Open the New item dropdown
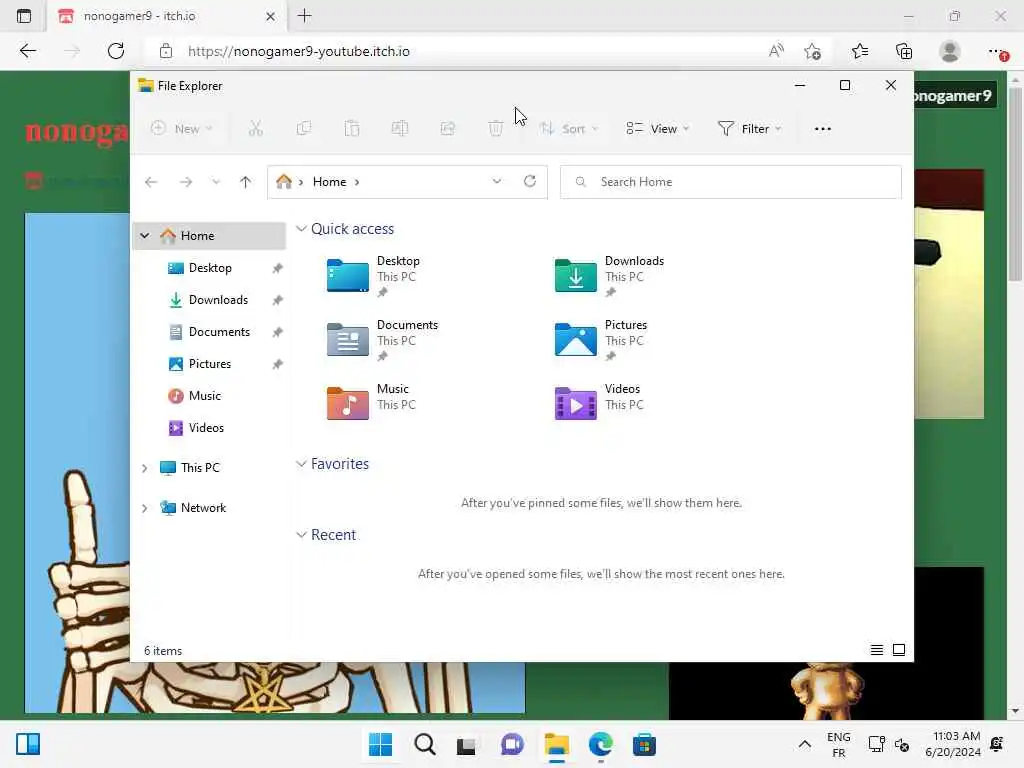 182,129
